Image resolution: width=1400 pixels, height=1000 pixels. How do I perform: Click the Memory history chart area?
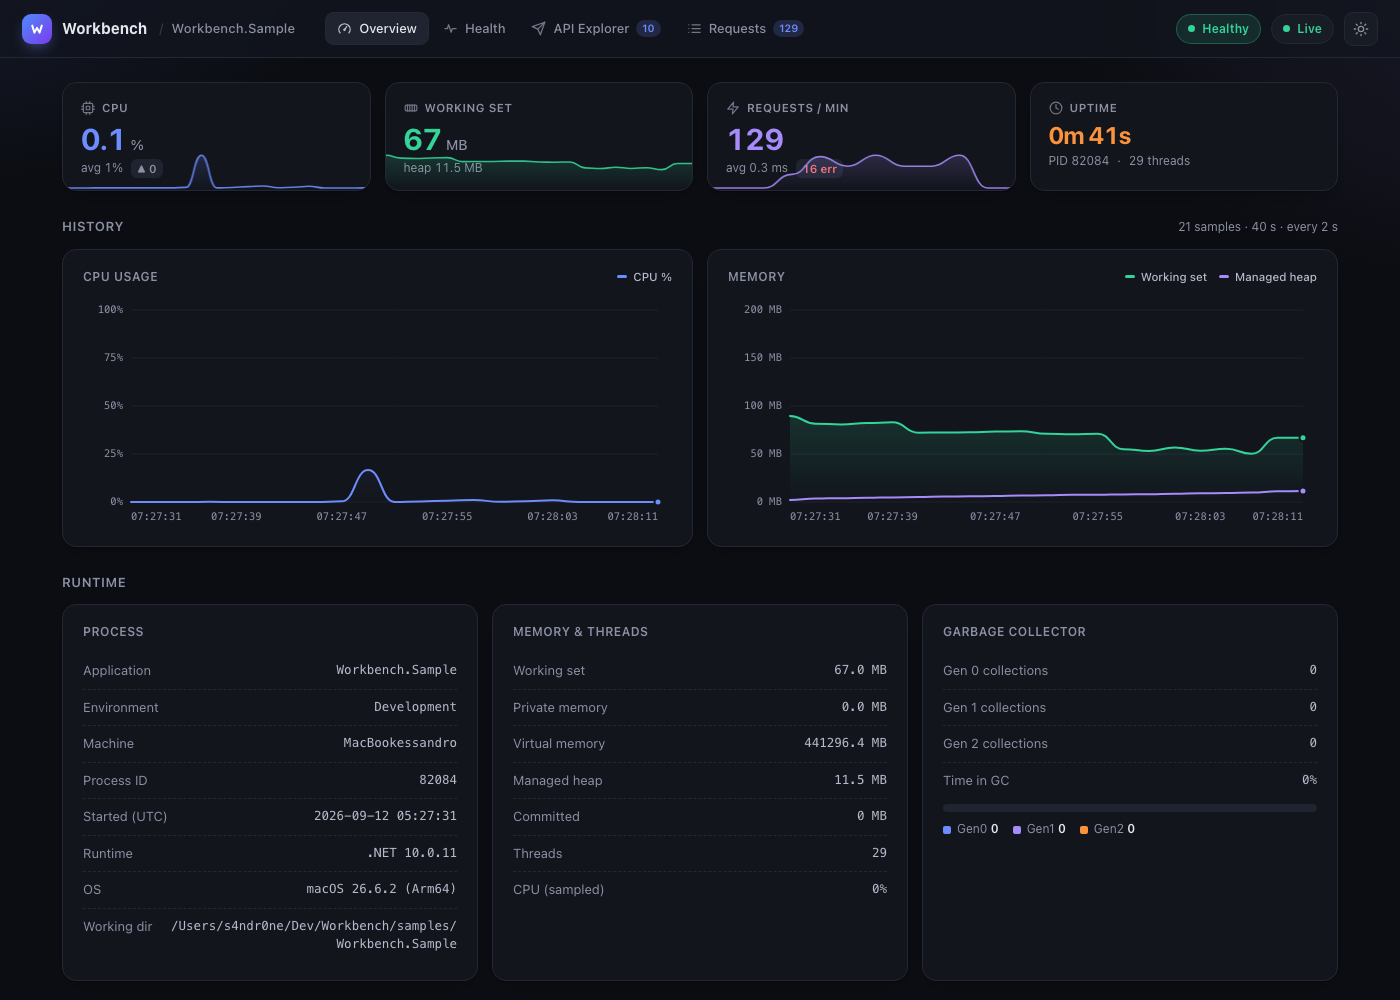point(1046,456)
